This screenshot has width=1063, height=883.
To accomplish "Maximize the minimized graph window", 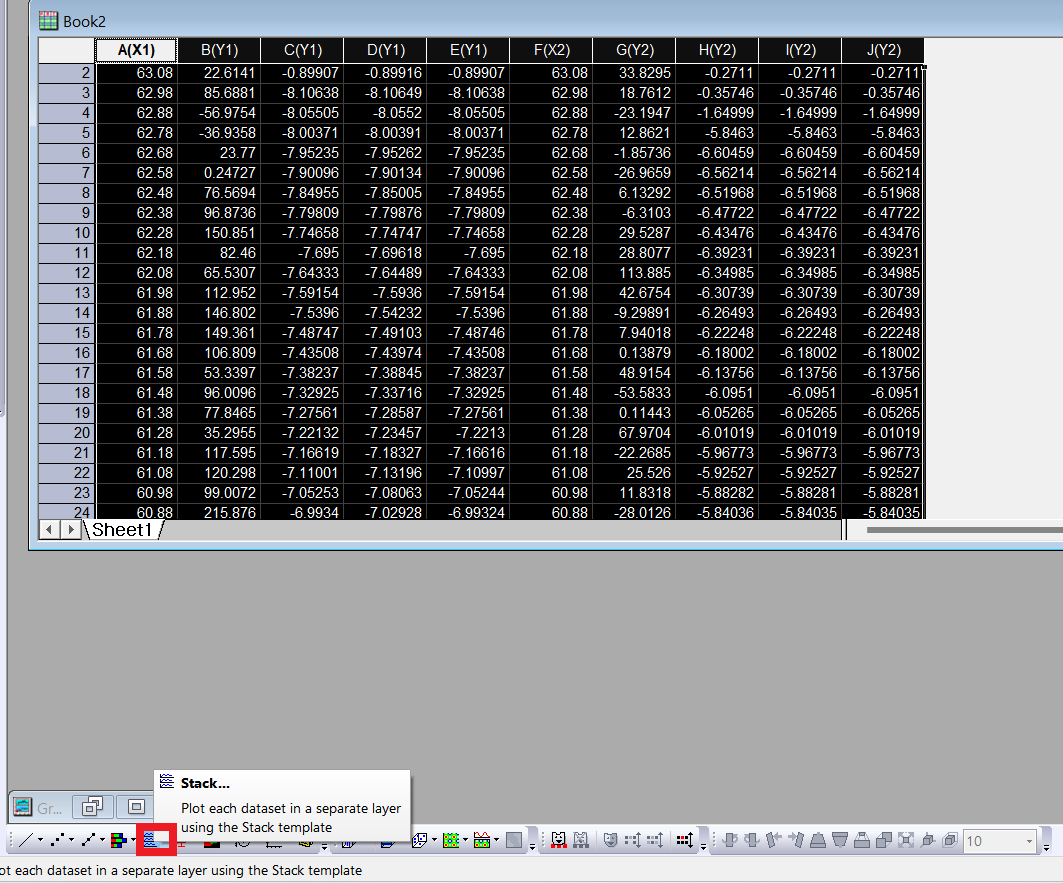I will 136,806.
